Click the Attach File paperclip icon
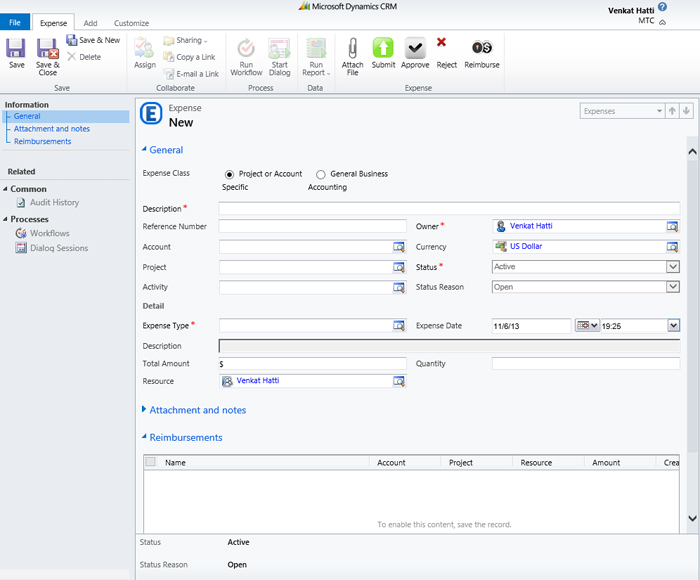This screenshot has height=580, width=700. pos(352,49)
